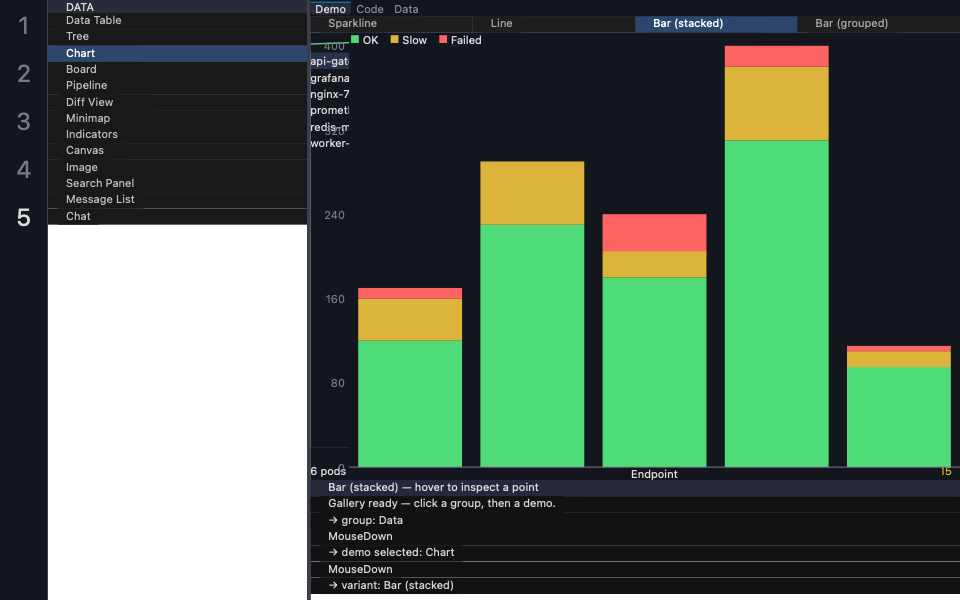Screen dimensions: 960x600
Task: Select group 2 in the left rail
Action: (x=24, y=74)
